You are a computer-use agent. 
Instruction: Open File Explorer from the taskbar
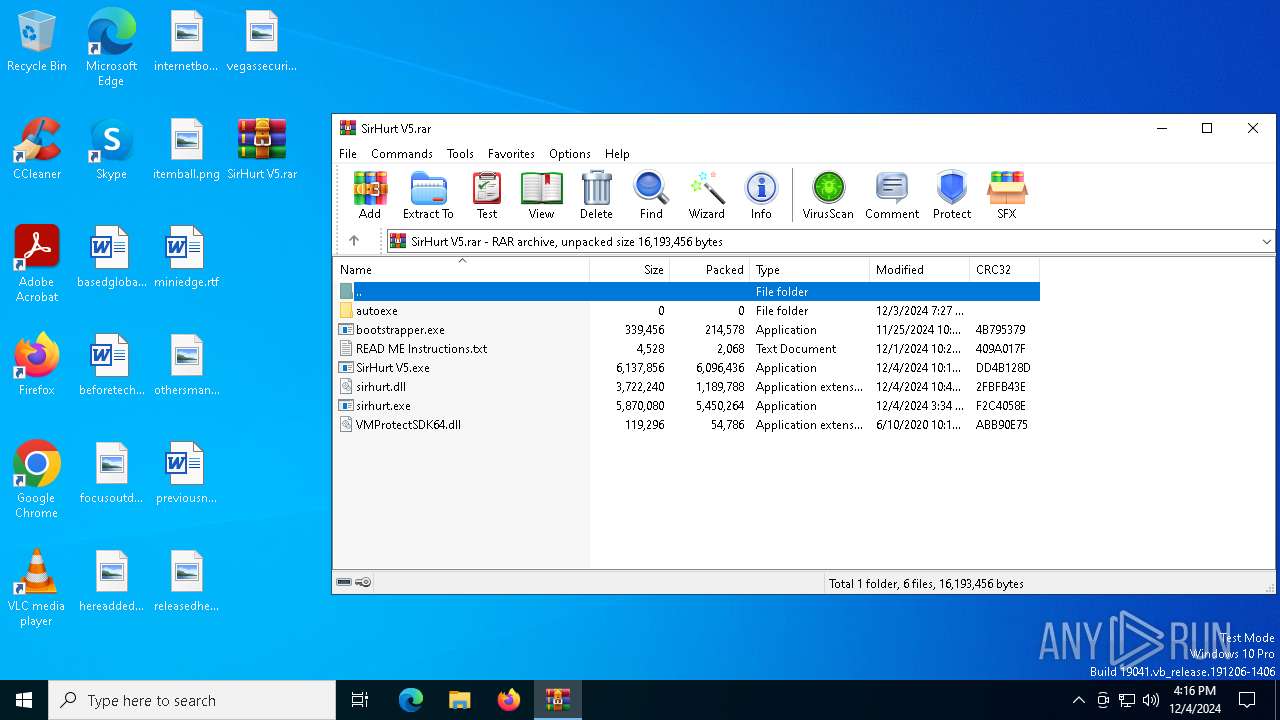click(x=460, y=700)
